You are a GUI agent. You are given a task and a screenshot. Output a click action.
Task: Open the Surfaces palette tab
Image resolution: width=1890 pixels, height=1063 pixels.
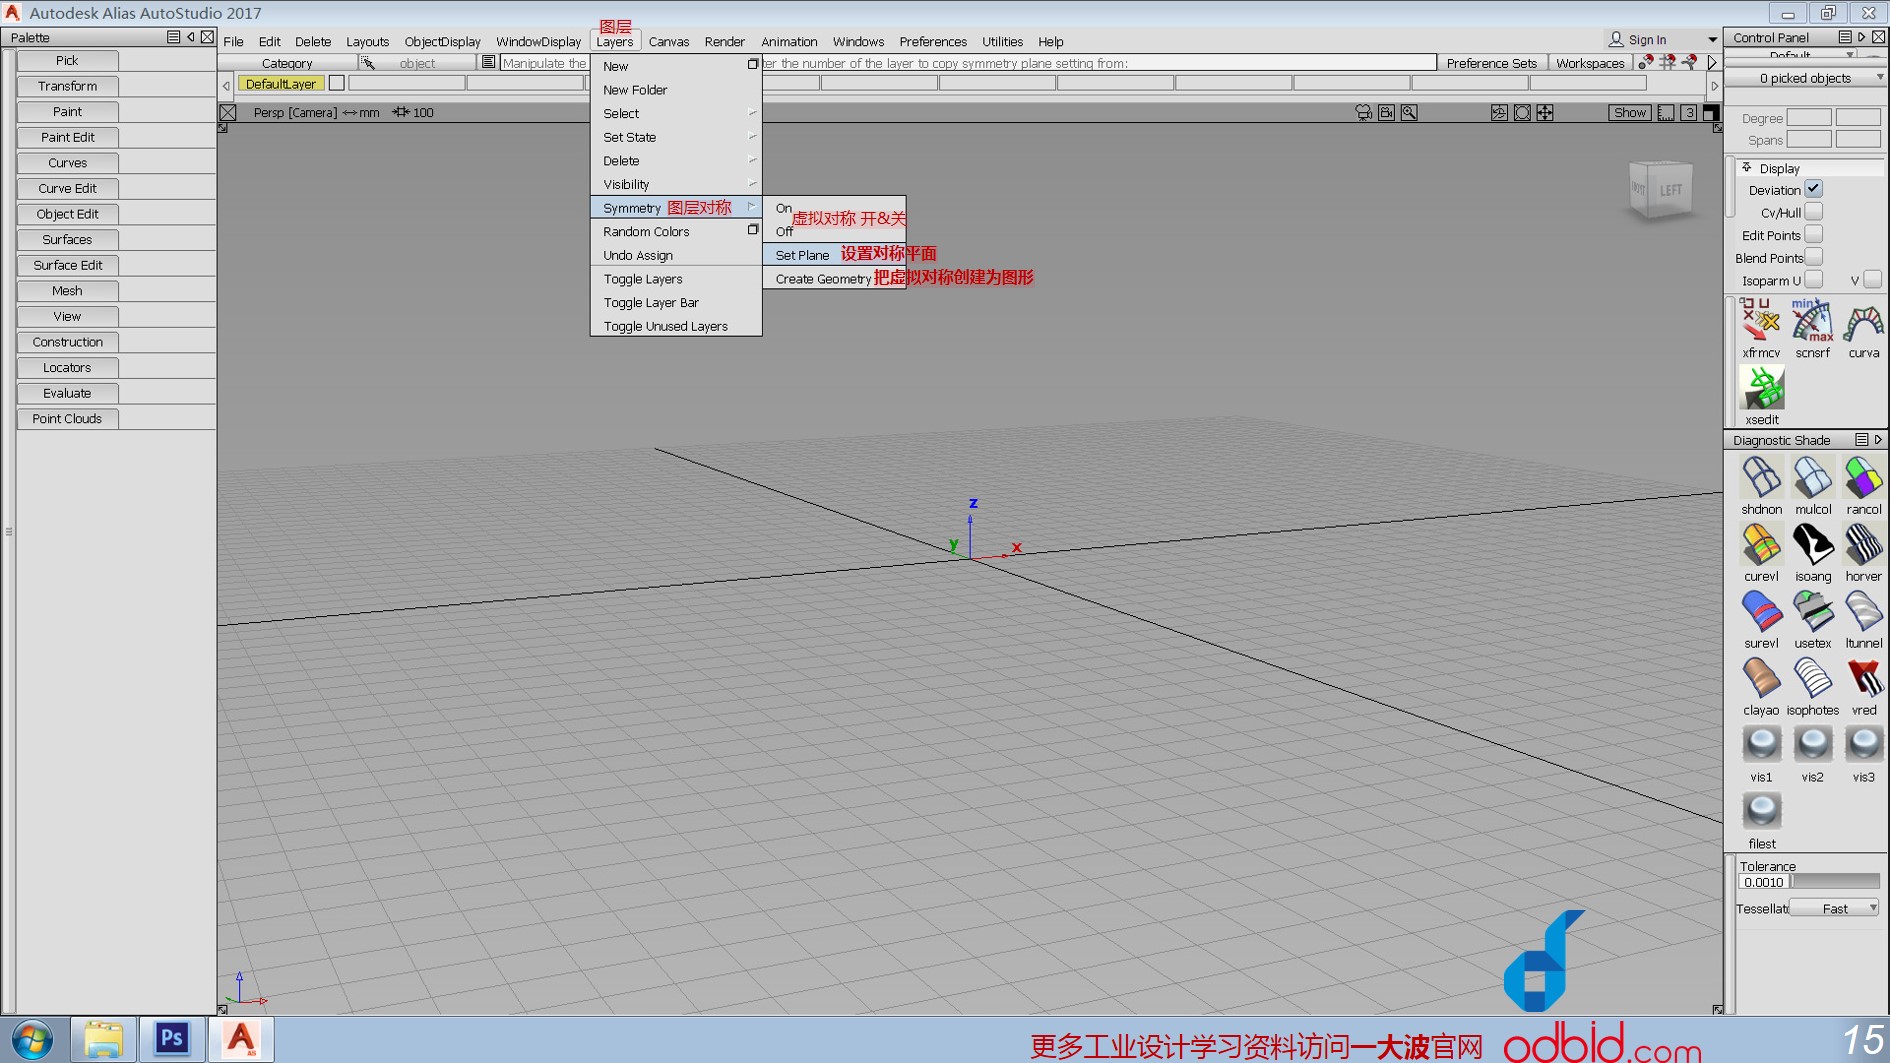coord(67,239)
